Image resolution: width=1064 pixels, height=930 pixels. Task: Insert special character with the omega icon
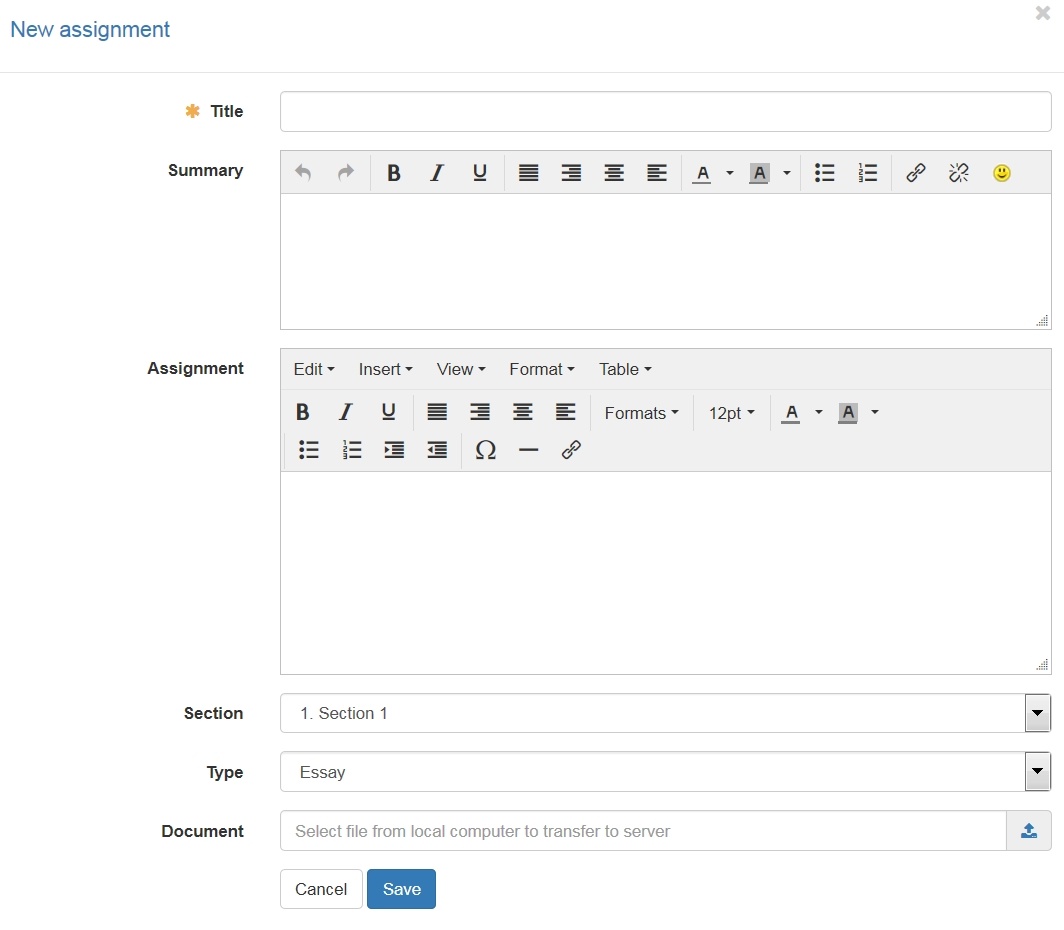coord(485,450)
